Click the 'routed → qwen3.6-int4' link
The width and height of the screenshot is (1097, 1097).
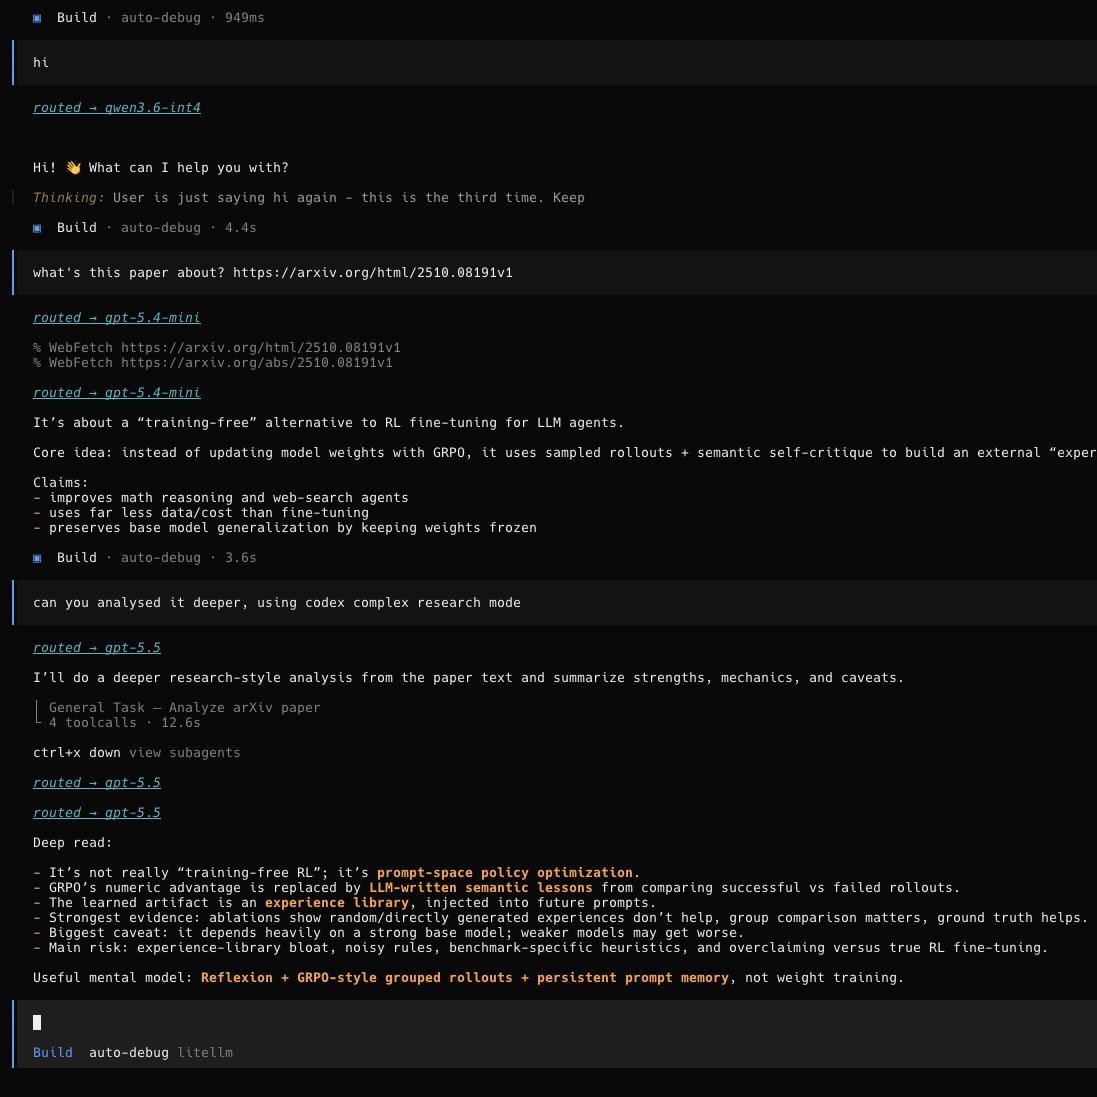(x=117, y=108)
